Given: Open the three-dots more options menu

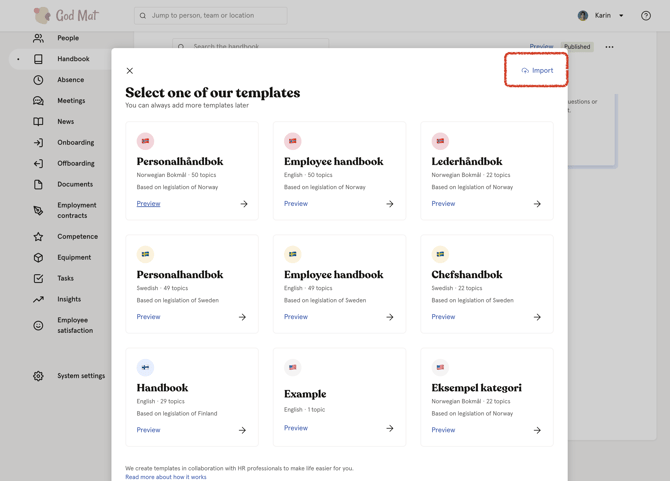Looking at the screenshot, I should tap(609, 47).
